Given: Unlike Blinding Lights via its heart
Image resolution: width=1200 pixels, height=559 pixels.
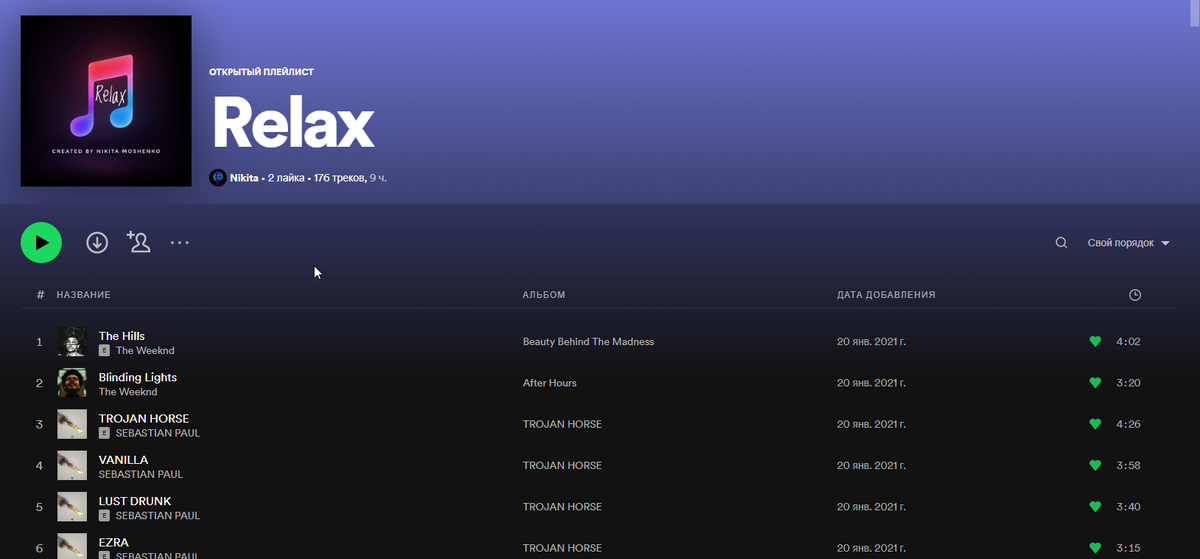Looking at the screenshot, I should 1095,383.
